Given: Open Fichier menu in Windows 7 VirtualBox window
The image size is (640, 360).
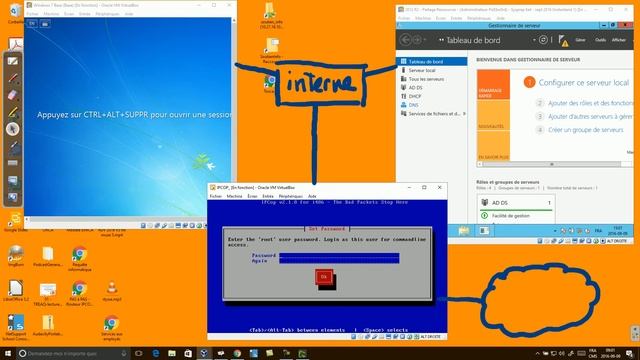Looking at the screenshot, I should pyautogui.click(x=32, y=14).
